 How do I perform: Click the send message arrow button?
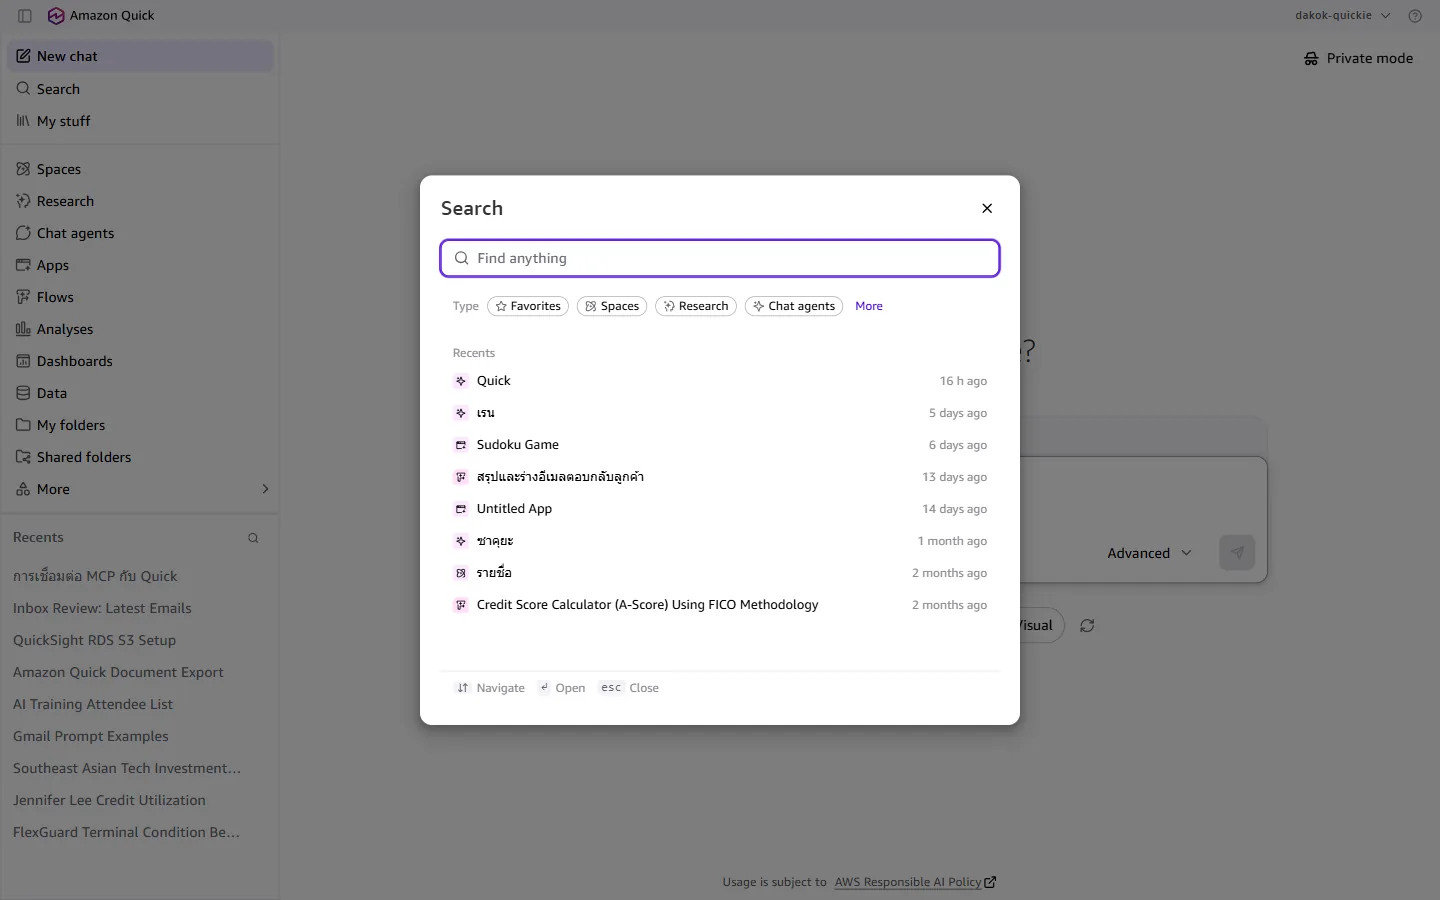click(x=1237, y=553)
